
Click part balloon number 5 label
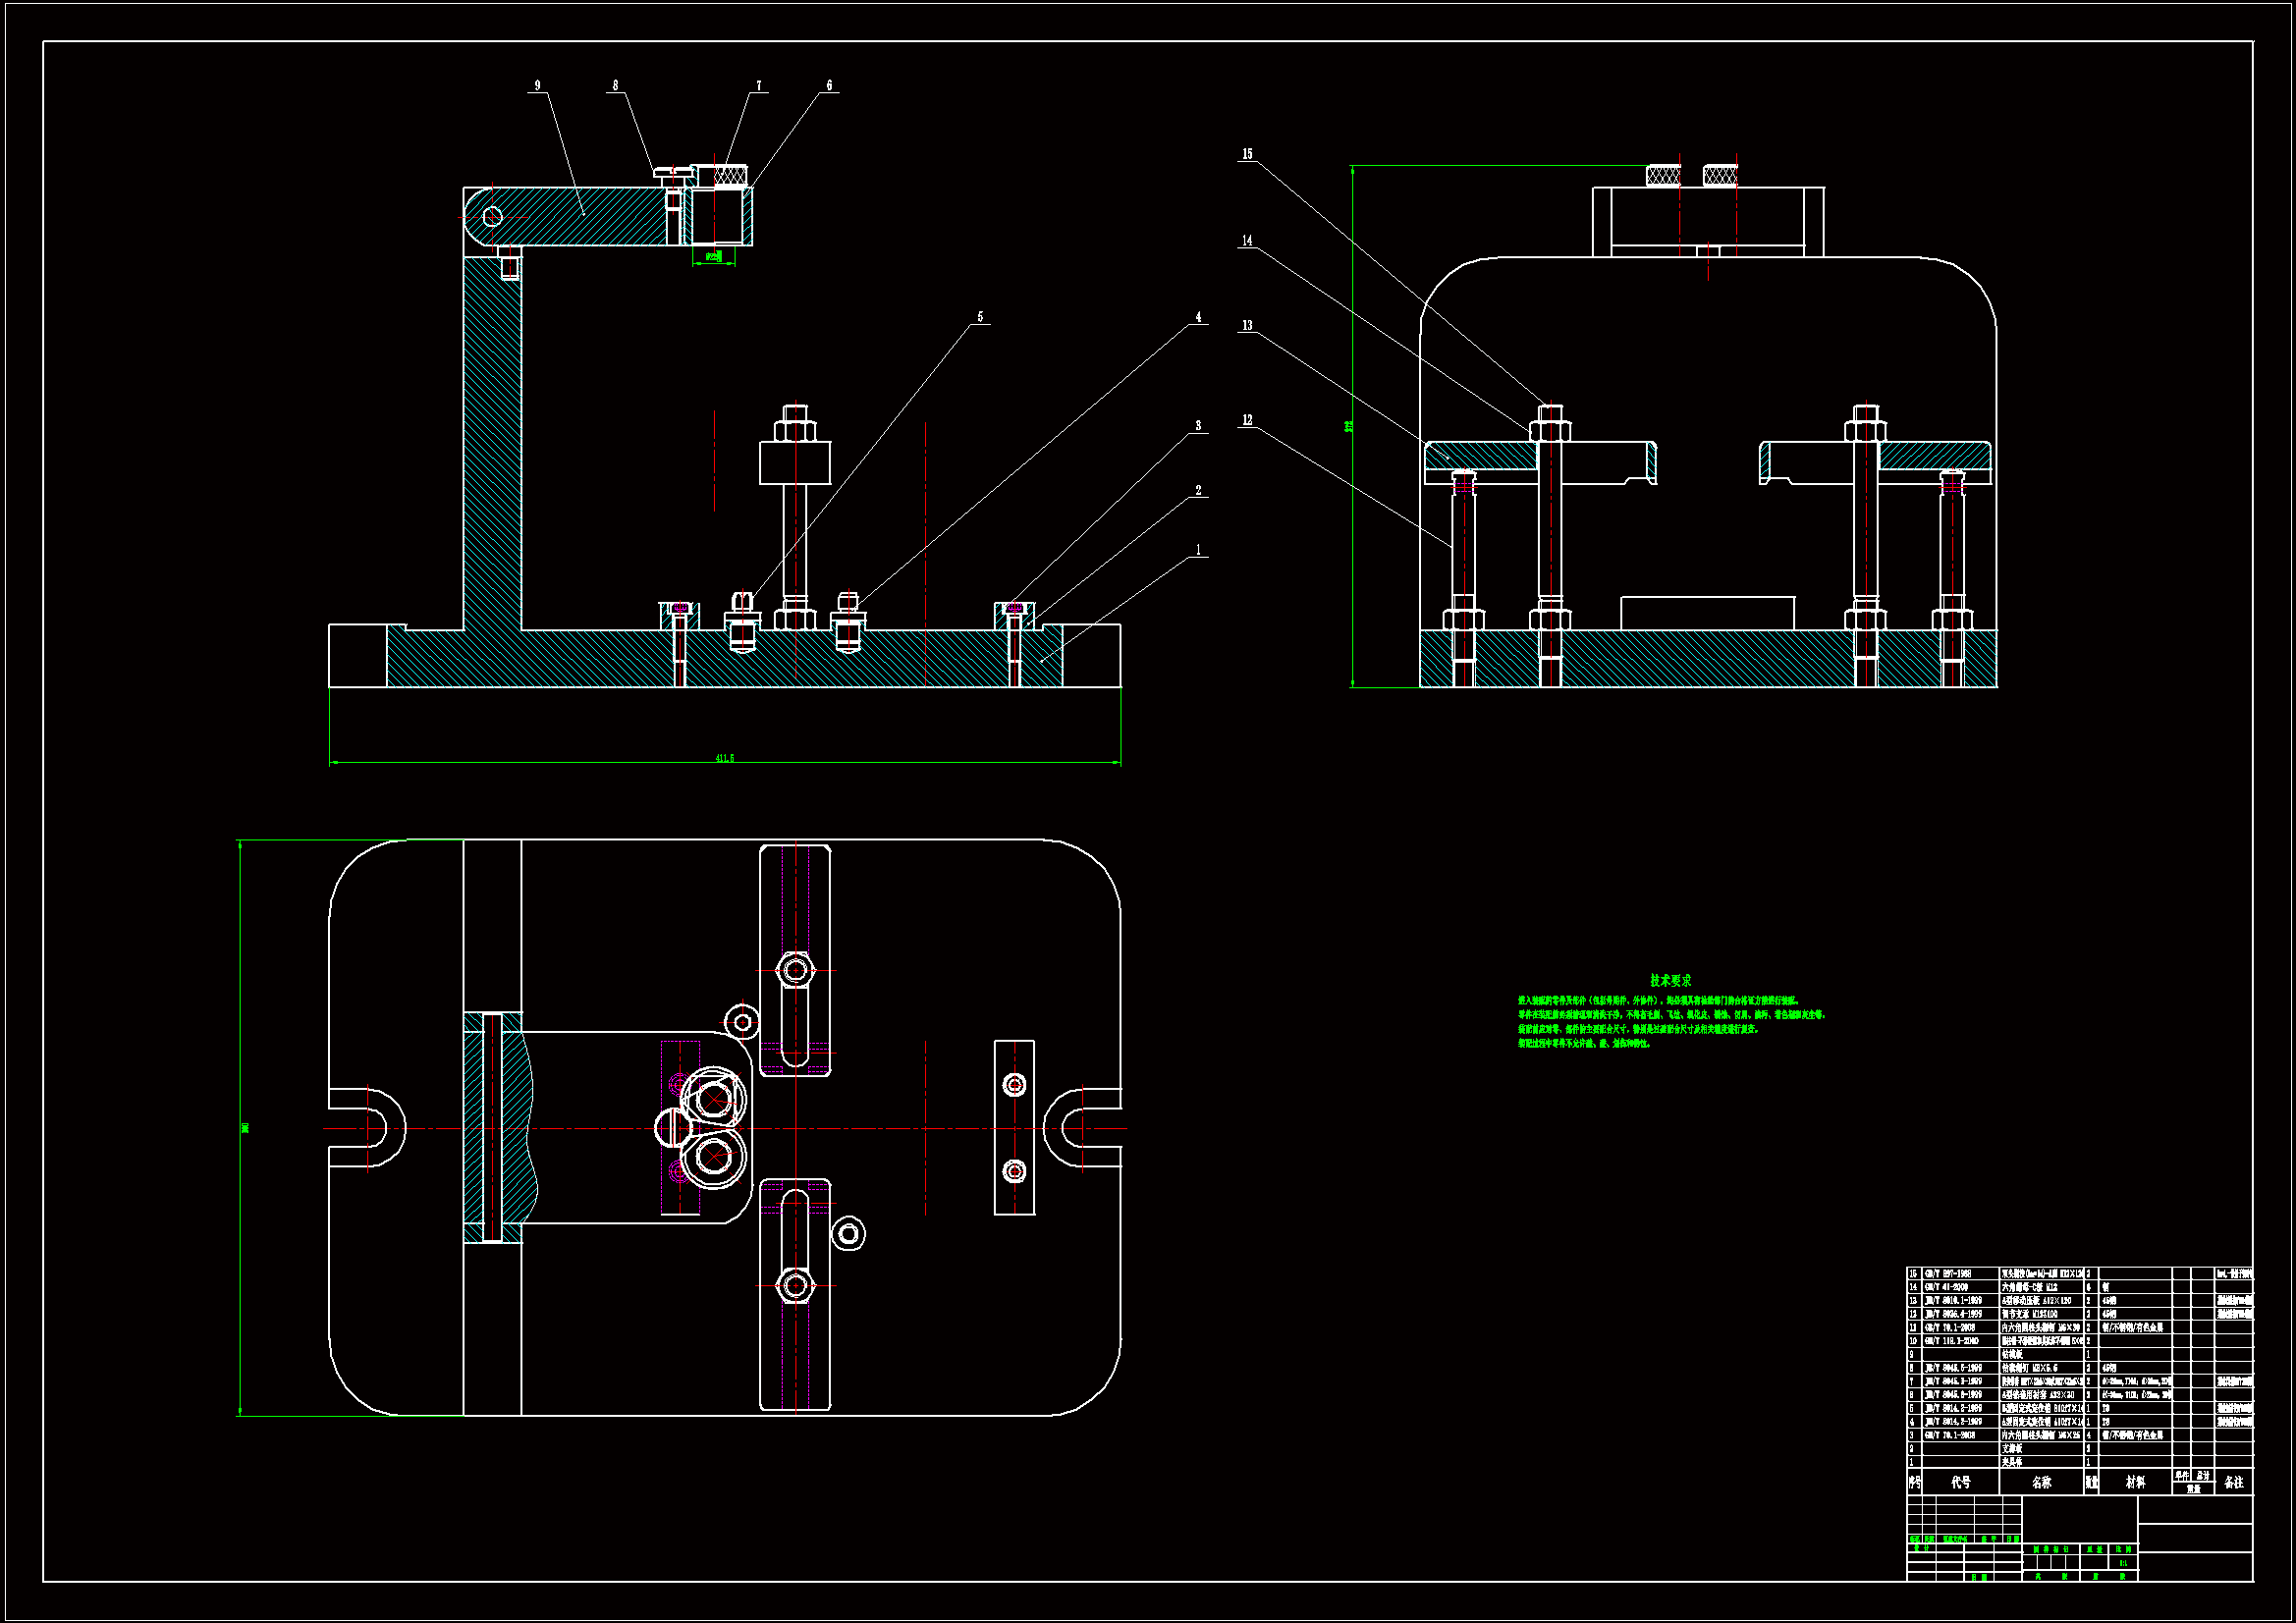(980, 317)
